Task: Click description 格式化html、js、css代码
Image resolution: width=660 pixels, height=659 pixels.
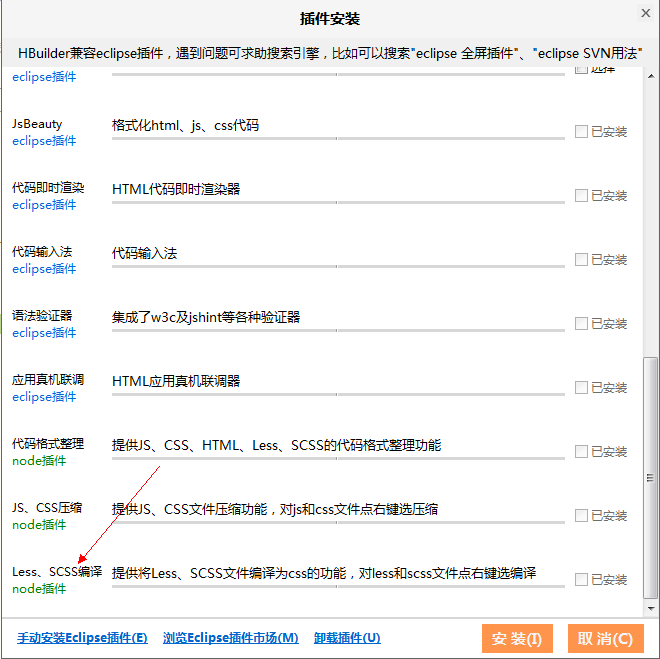Action: click(x=185, y=125)
